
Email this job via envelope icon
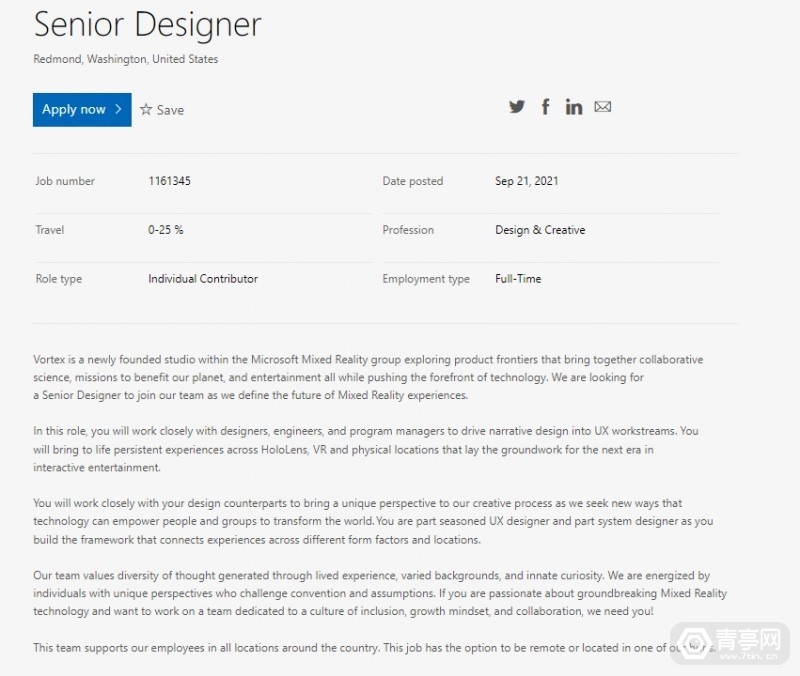click(602, 107)
